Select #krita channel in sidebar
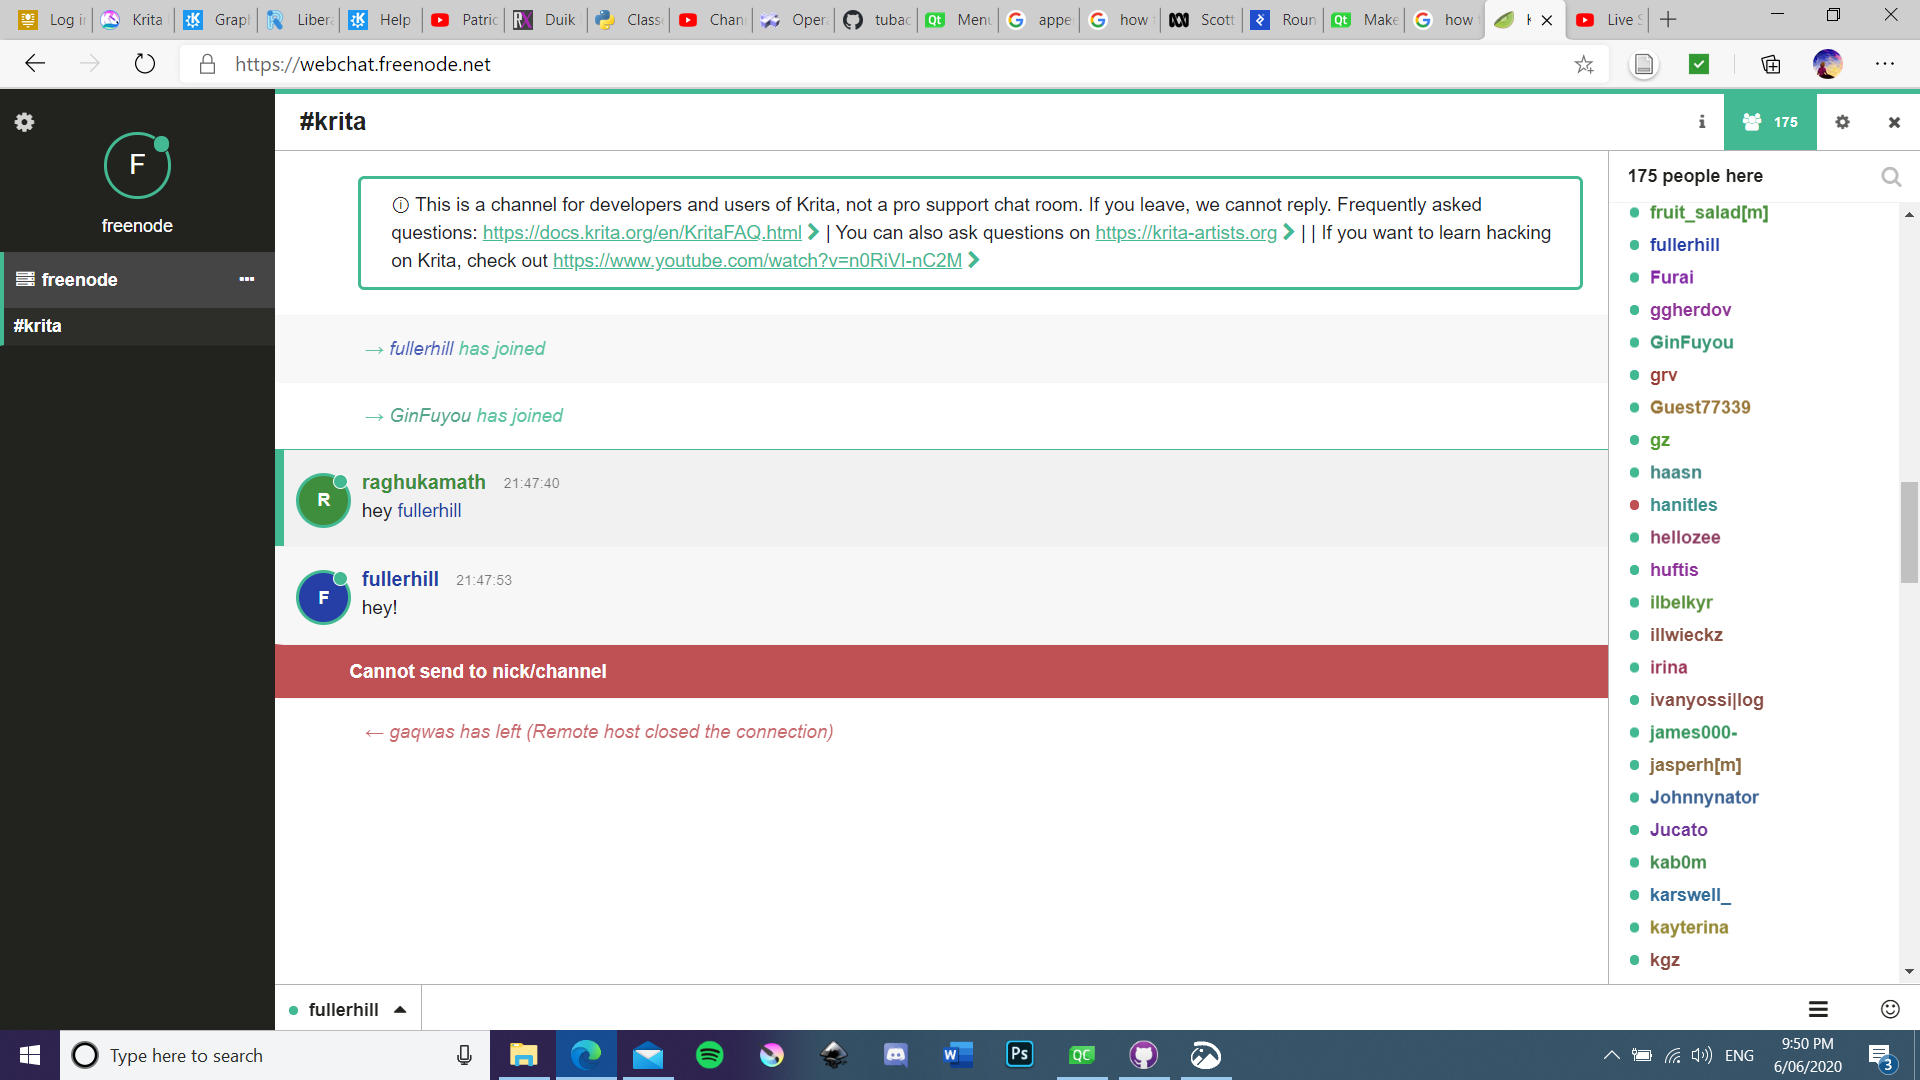Image resolution: width=1920 pixels, height=1080 pixels. click(x=38, y=326)
